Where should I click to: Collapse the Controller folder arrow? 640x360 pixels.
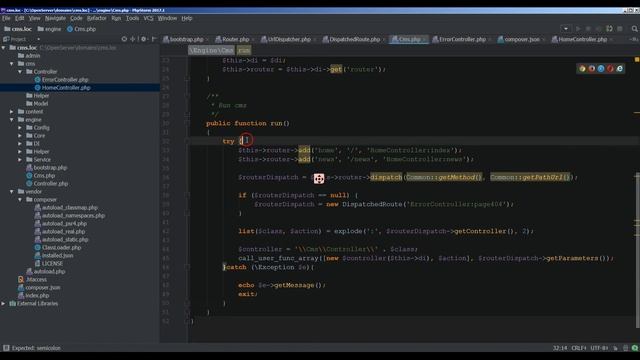point(20,72)
